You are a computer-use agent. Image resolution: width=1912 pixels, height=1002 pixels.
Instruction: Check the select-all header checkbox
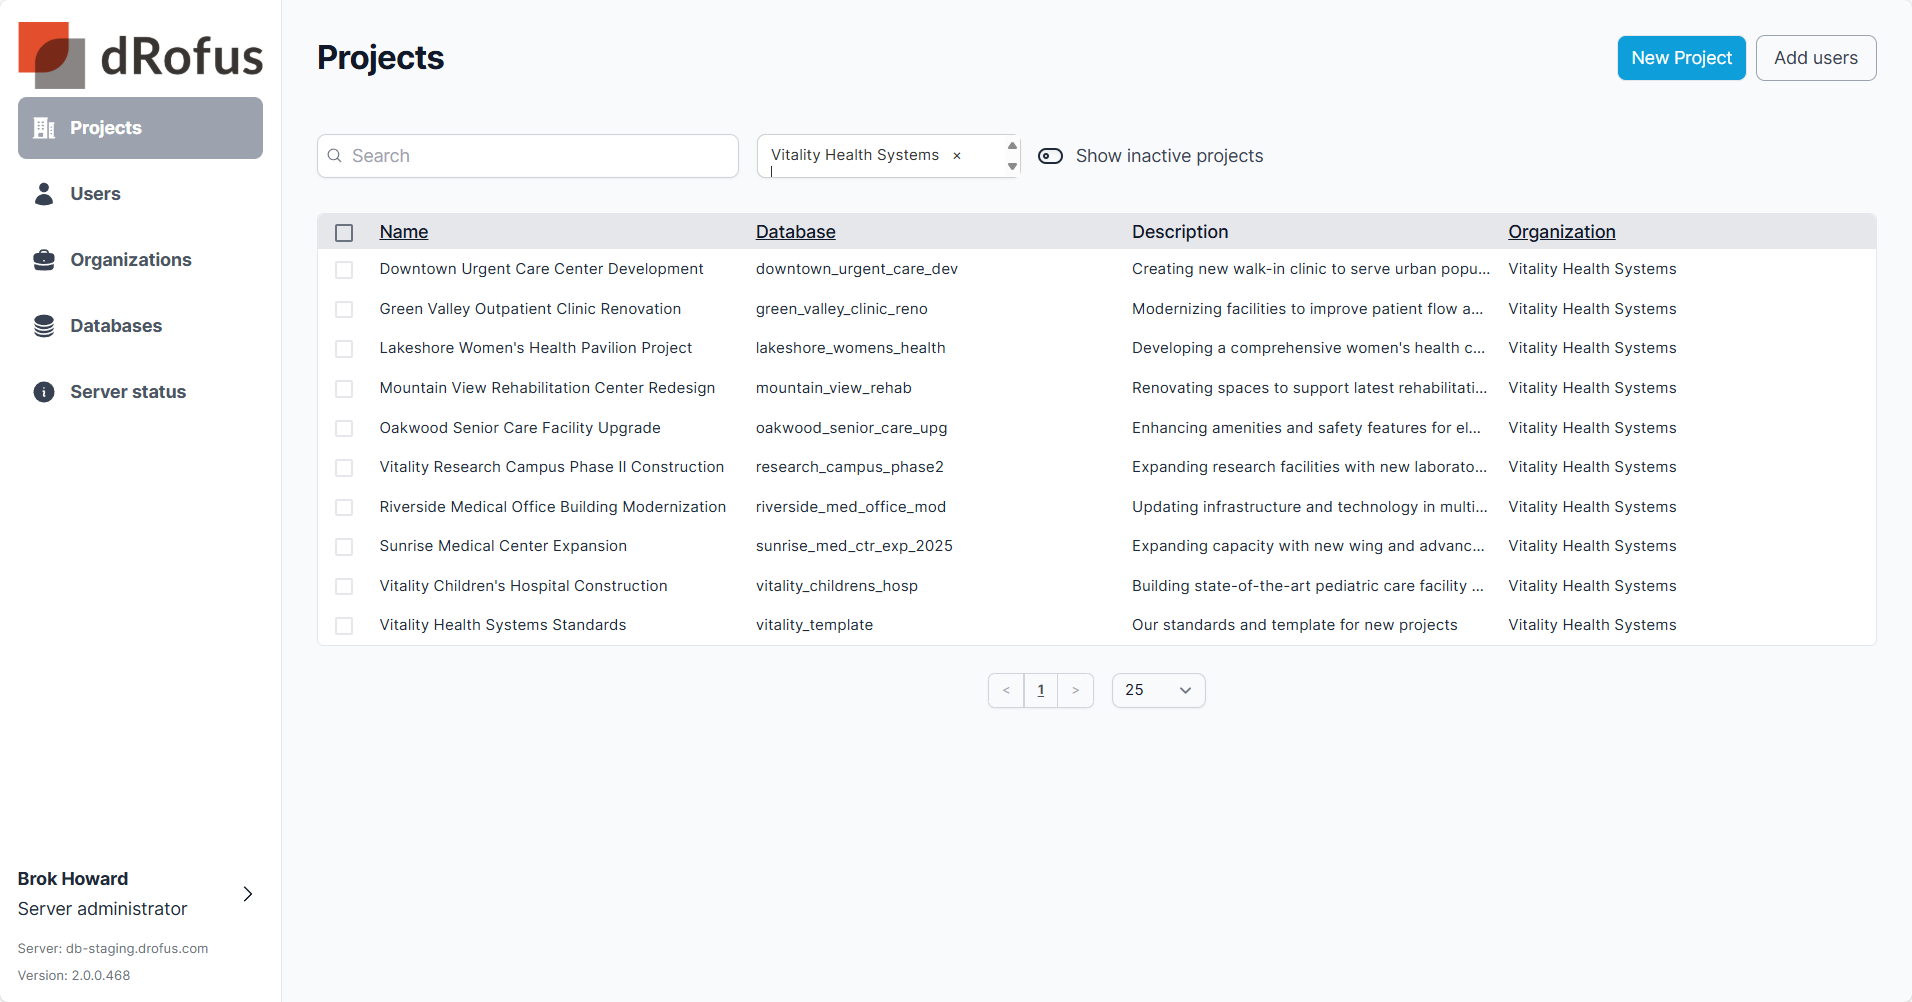[344, 233]
